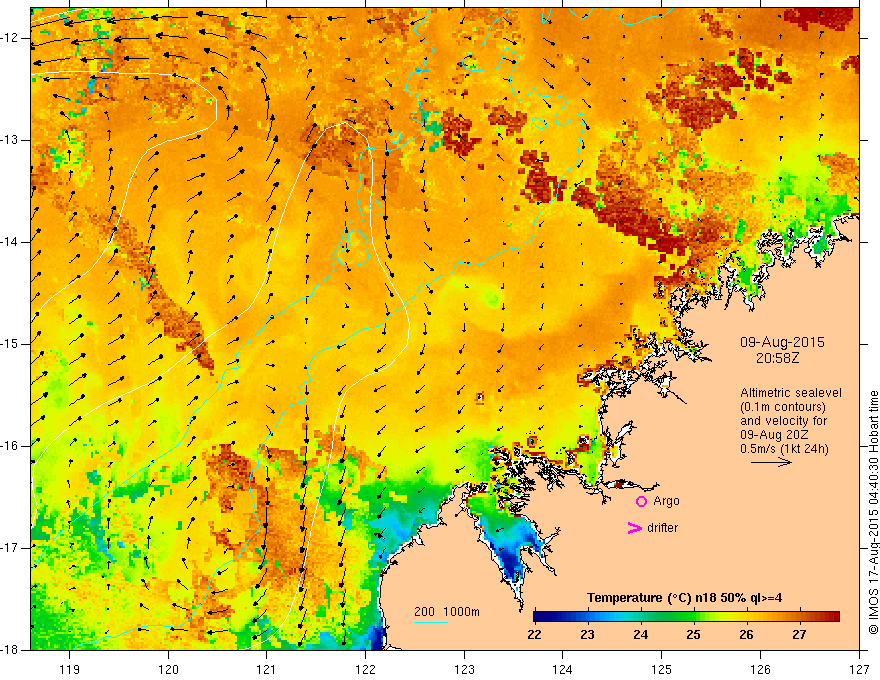Click the colorbar tick label 27

[x=799, y=635]
